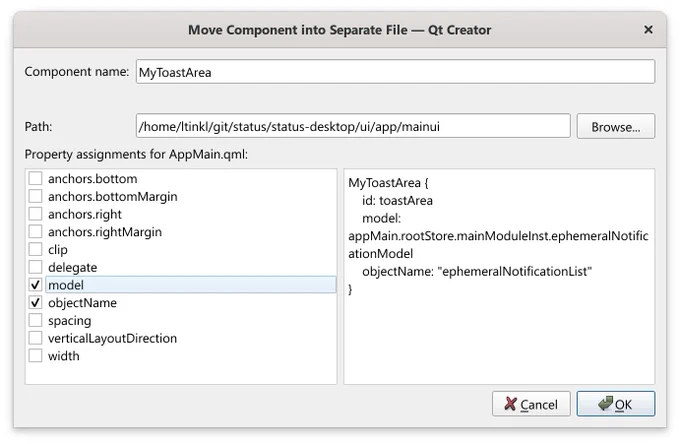Select the verticalLayoutDirection row label

[112, 338]
